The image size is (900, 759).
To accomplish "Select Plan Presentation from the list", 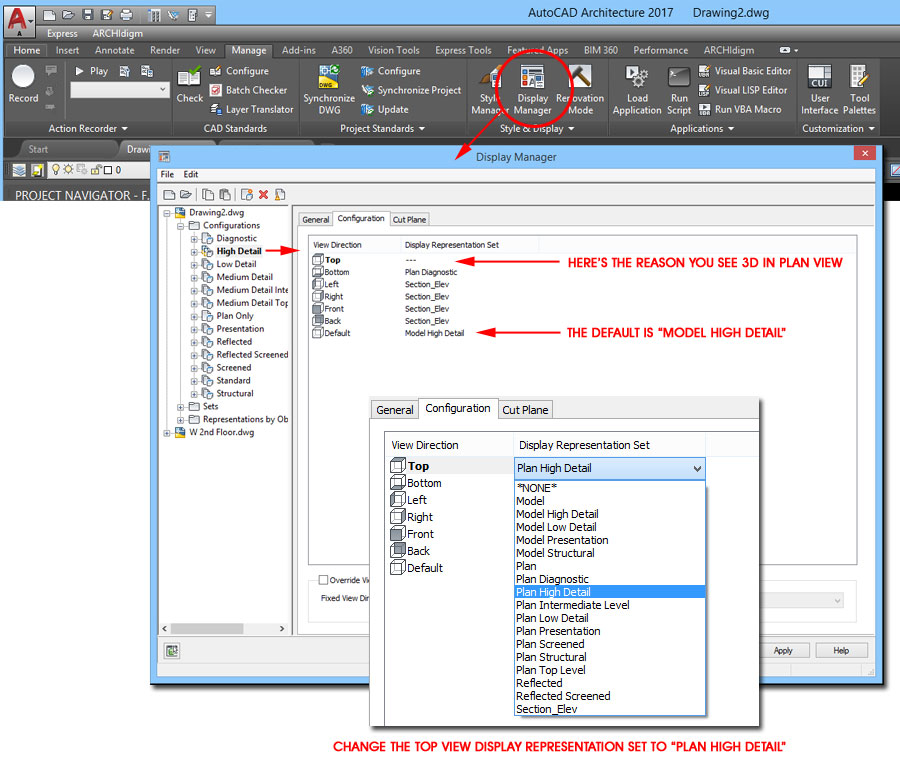I will click(558, 631).
